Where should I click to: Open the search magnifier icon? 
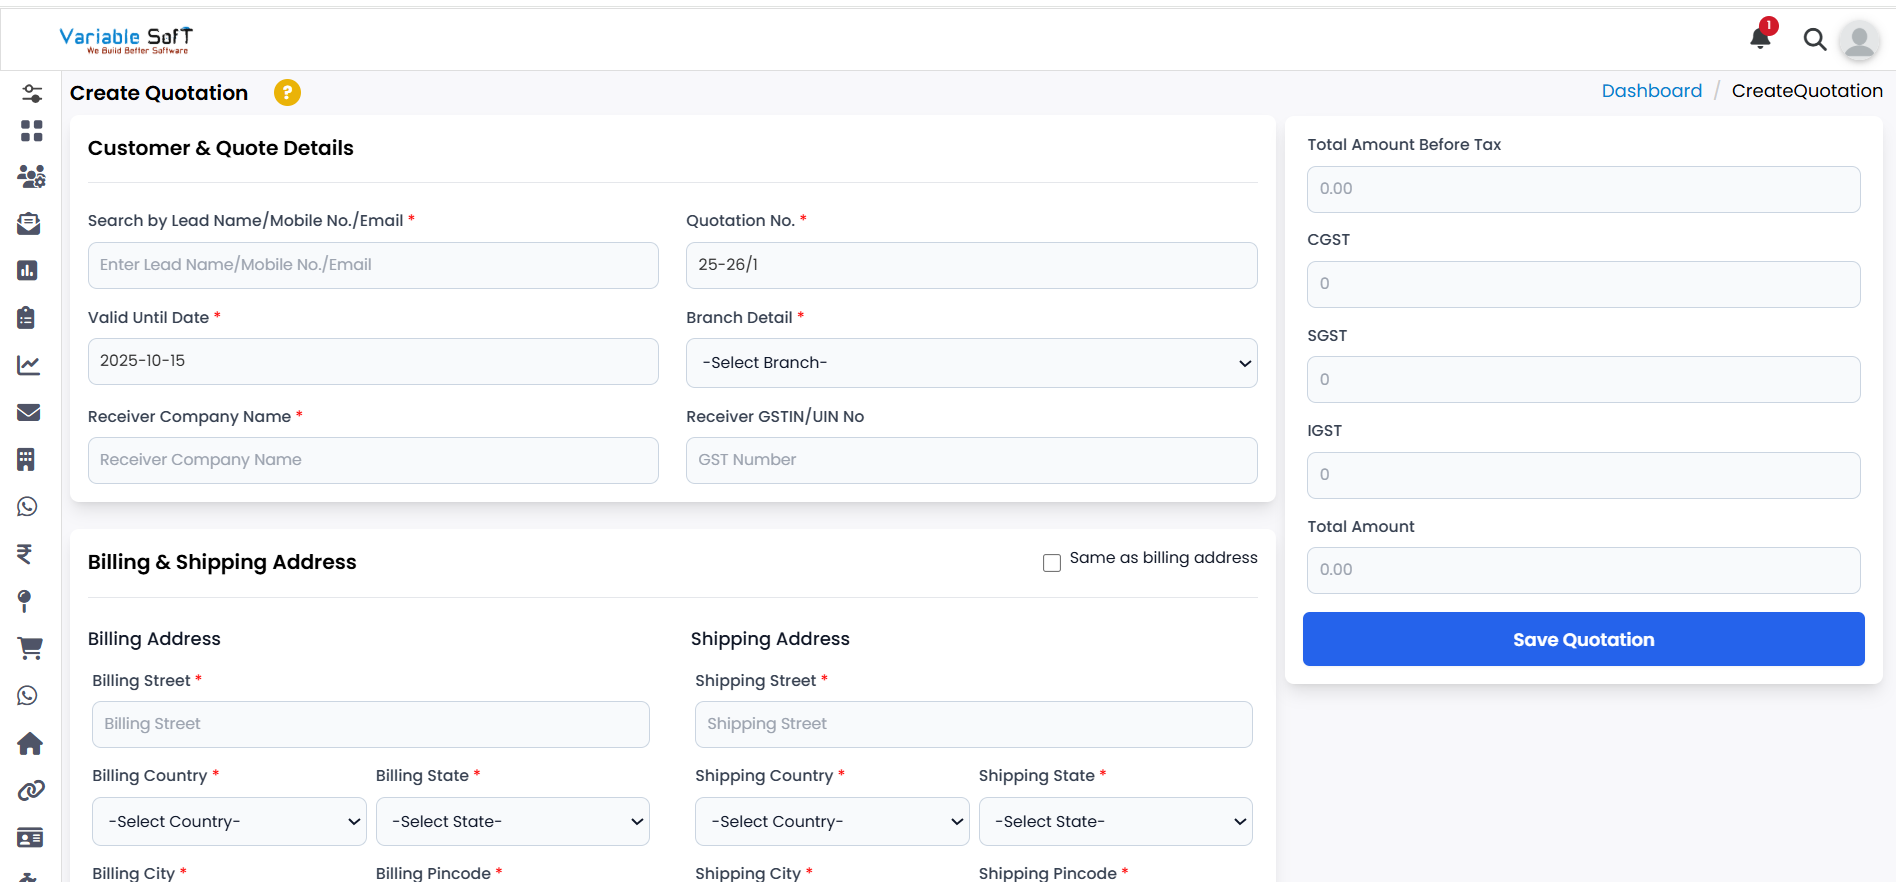click(x=1814, y=39)
